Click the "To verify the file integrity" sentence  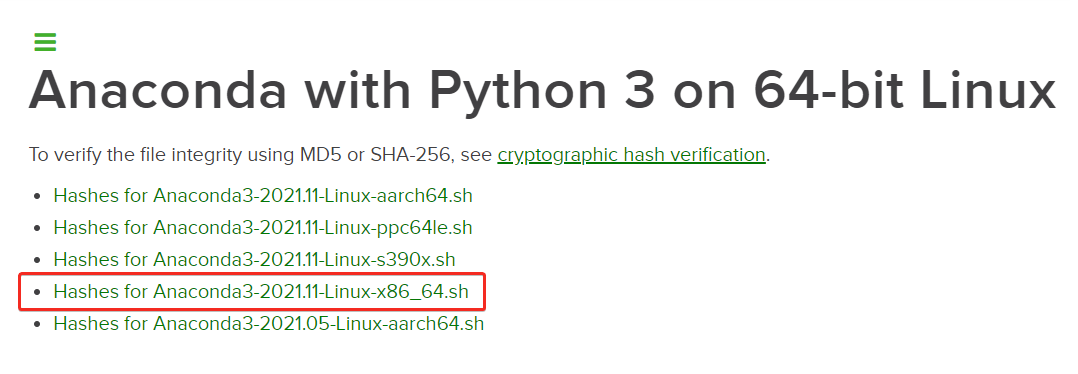tap(399, 155)
